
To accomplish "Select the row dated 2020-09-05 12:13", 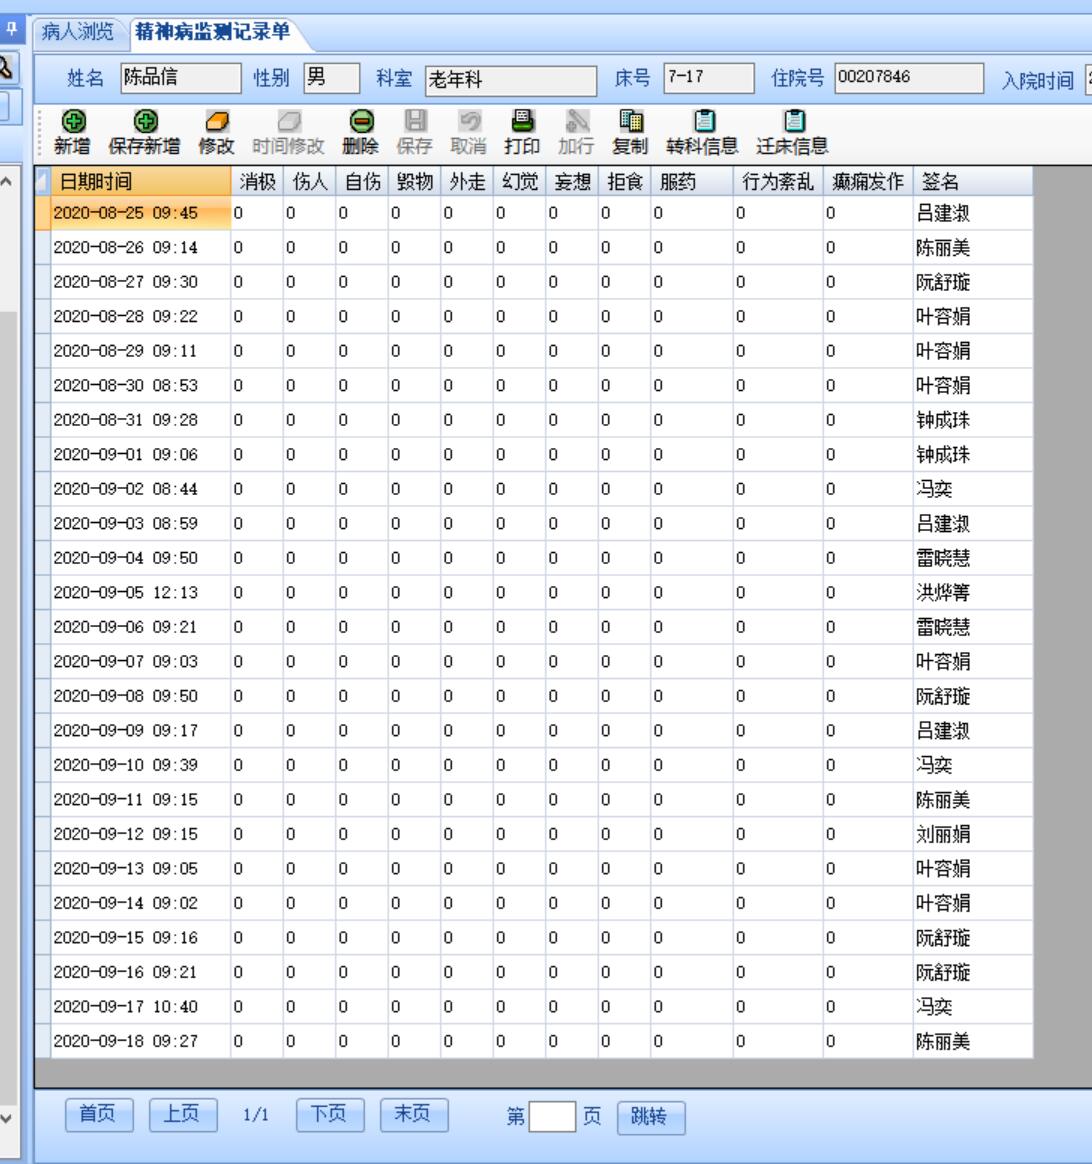I will coord(125,593).
